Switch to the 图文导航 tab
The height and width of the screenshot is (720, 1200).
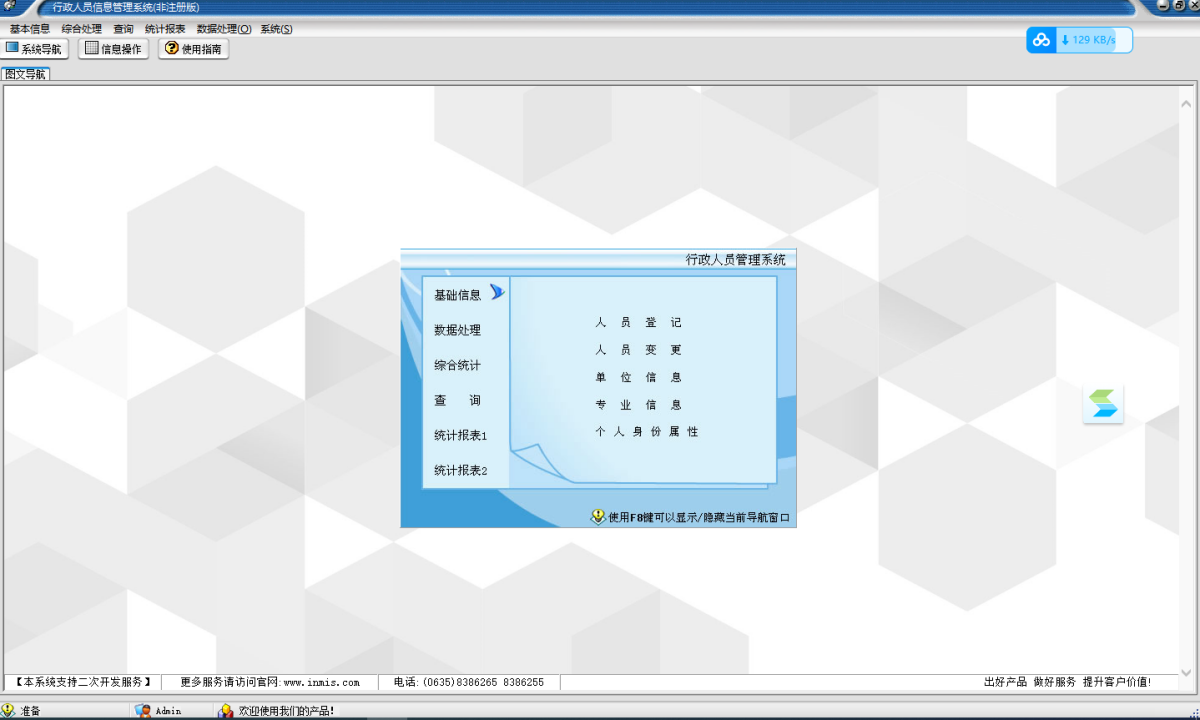pyautogui.click(x=25, y=74)
